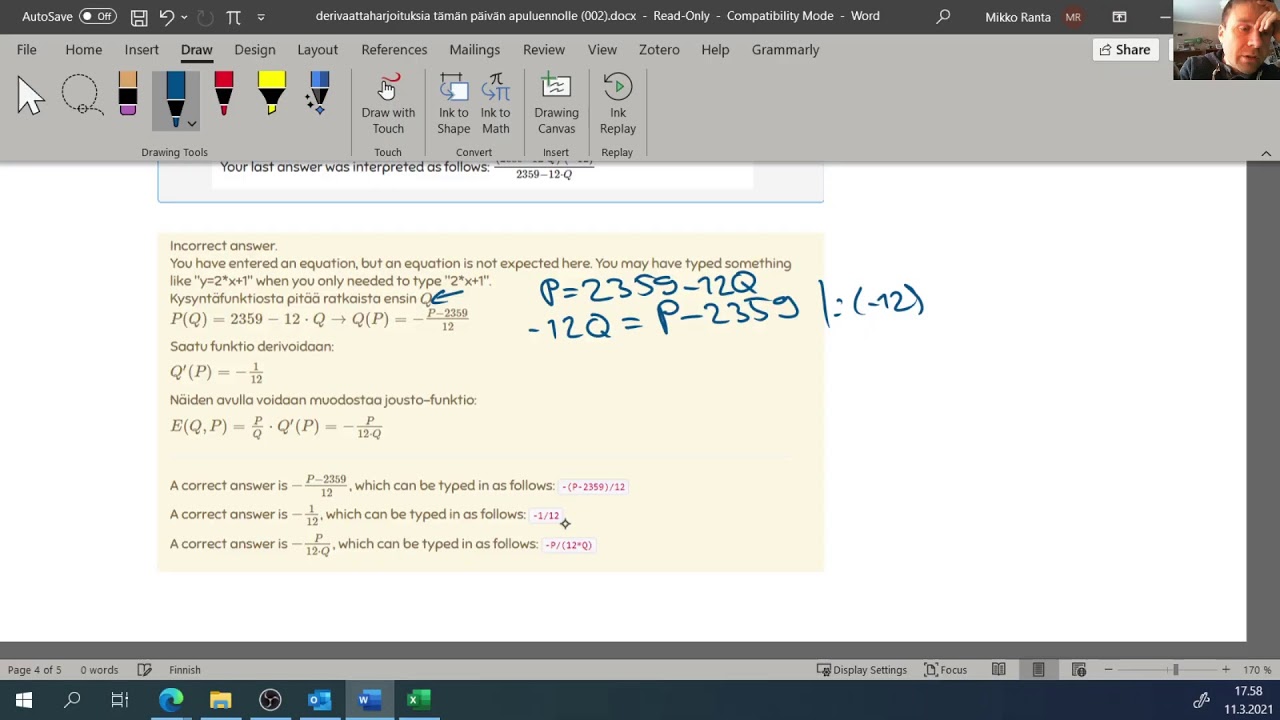Expand the Undo history dropdown arrow
1280x720 pixels.
coord(184,17)
